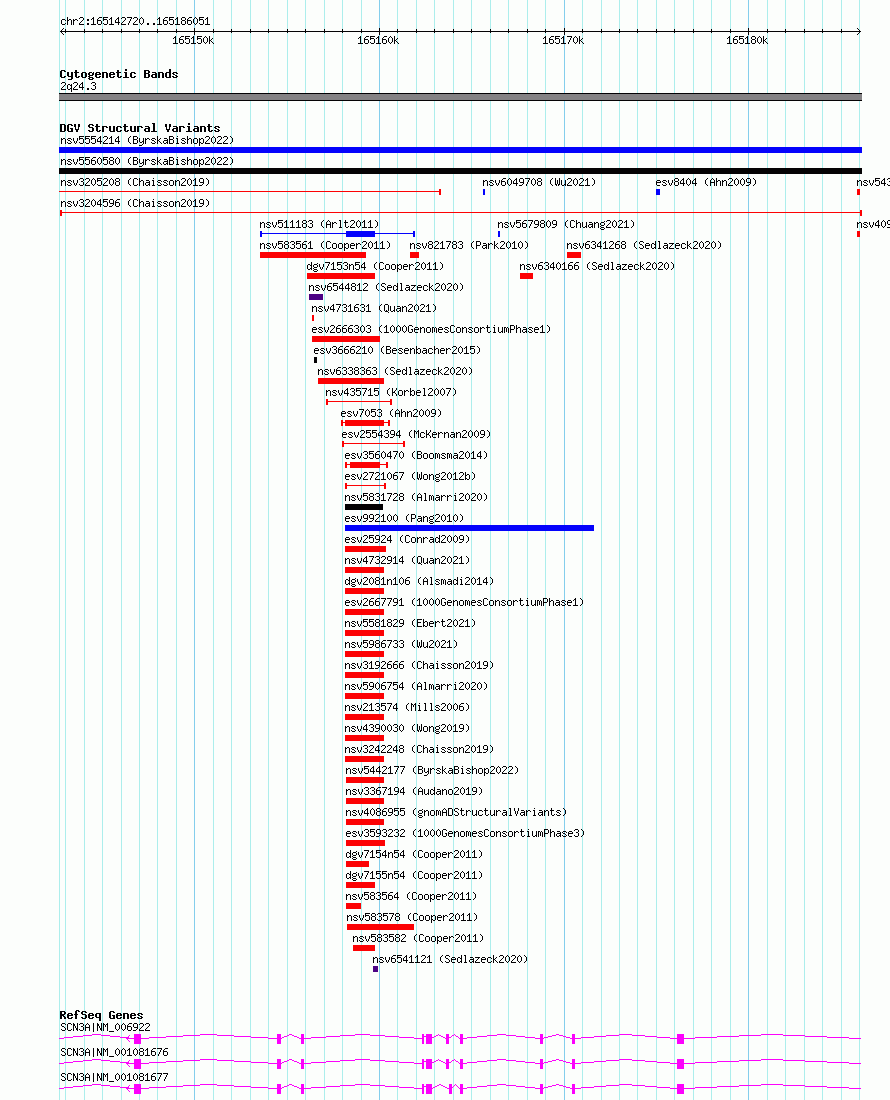Click the 165170k ruler position label

tap(563, 41)
